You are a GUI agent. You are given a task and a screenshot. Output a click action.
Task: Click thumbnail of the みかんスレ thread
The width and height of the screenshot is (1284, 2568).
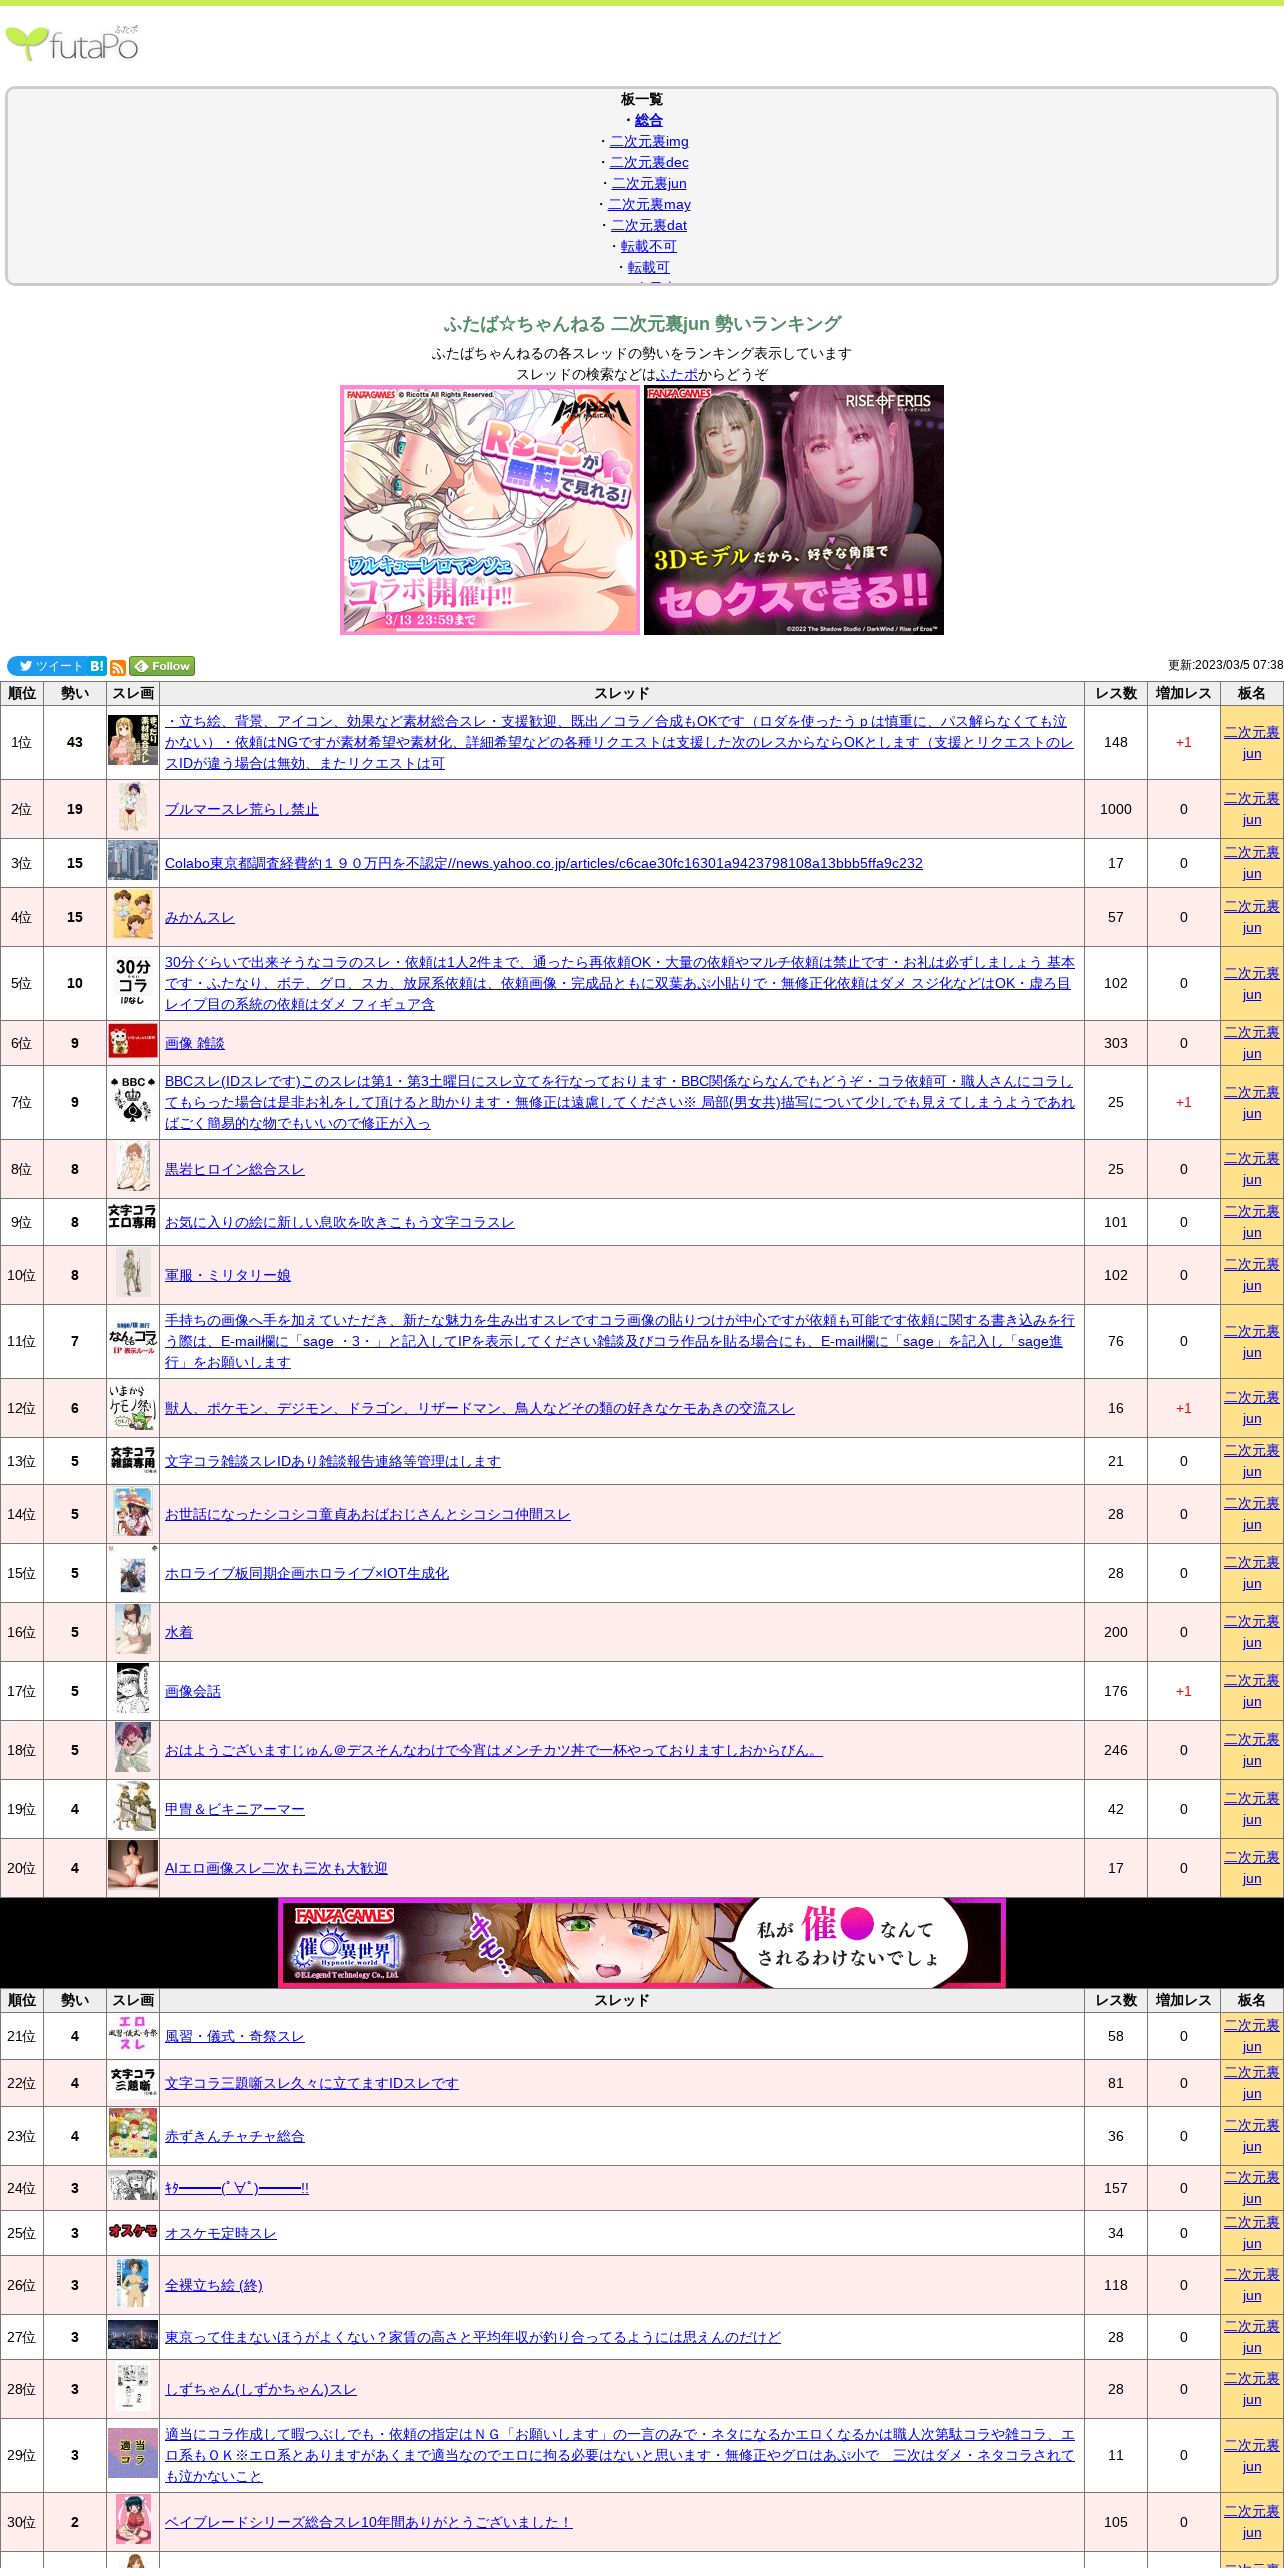point(133,916)
